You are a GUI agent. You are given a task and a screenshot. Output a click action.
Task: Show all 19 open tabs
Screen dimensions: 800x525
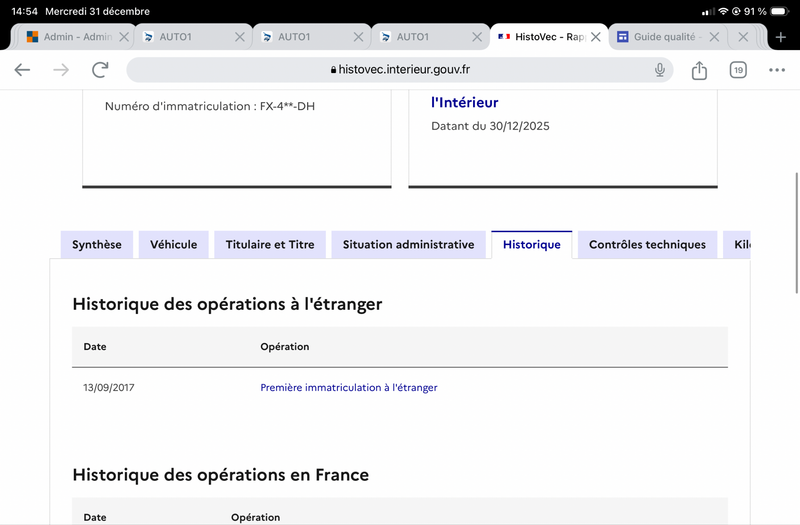(738, 70)
